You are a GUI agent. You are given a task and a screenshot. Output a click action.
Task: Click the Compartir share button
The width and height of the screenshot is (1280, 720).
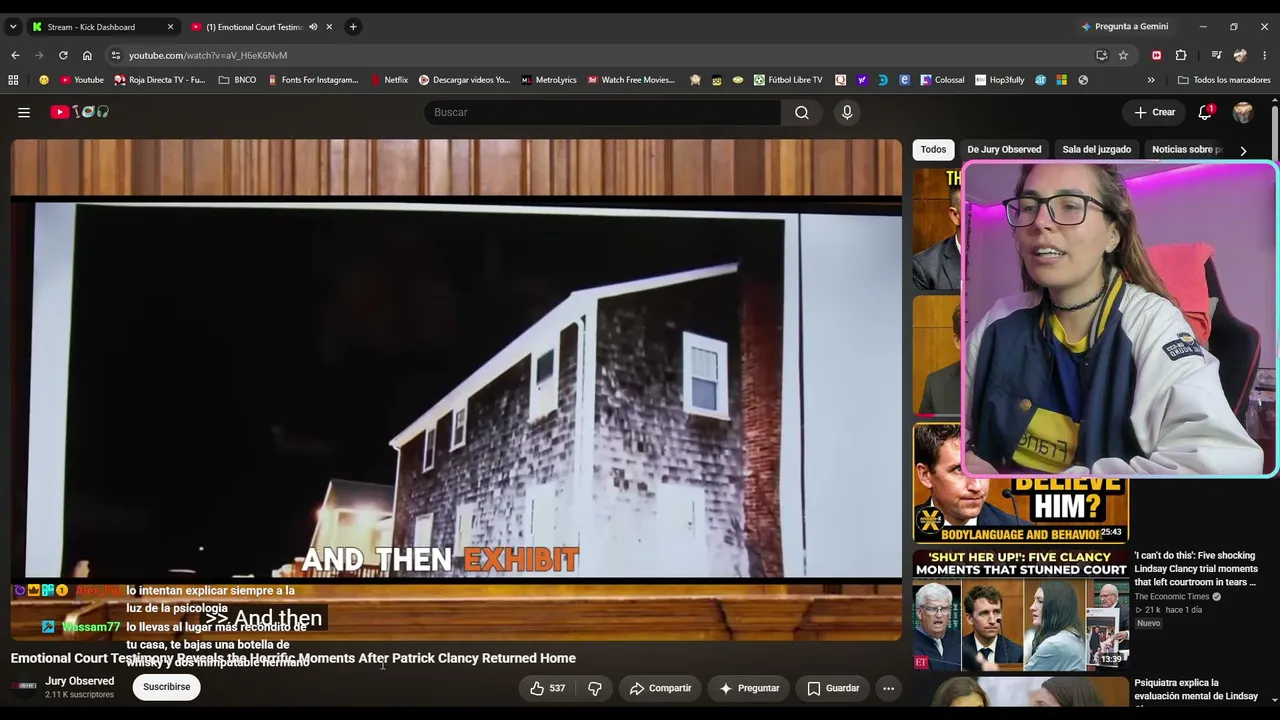660,688
